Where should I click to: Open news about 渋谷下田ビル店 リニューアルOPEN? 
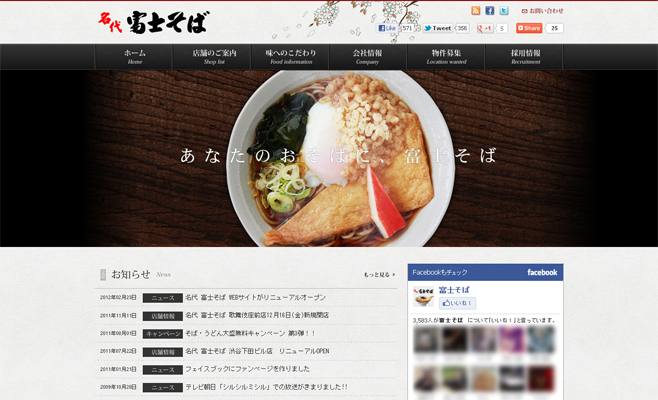tap(257, 351)
